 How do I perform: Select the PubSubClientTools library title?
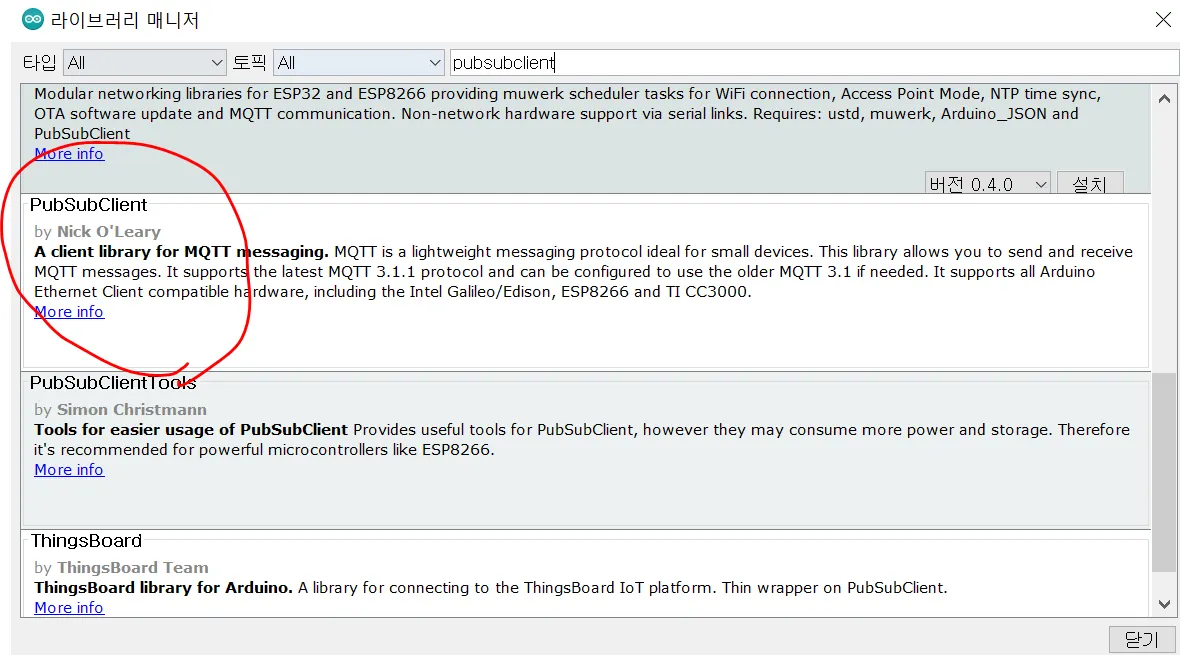pos(113,382)
